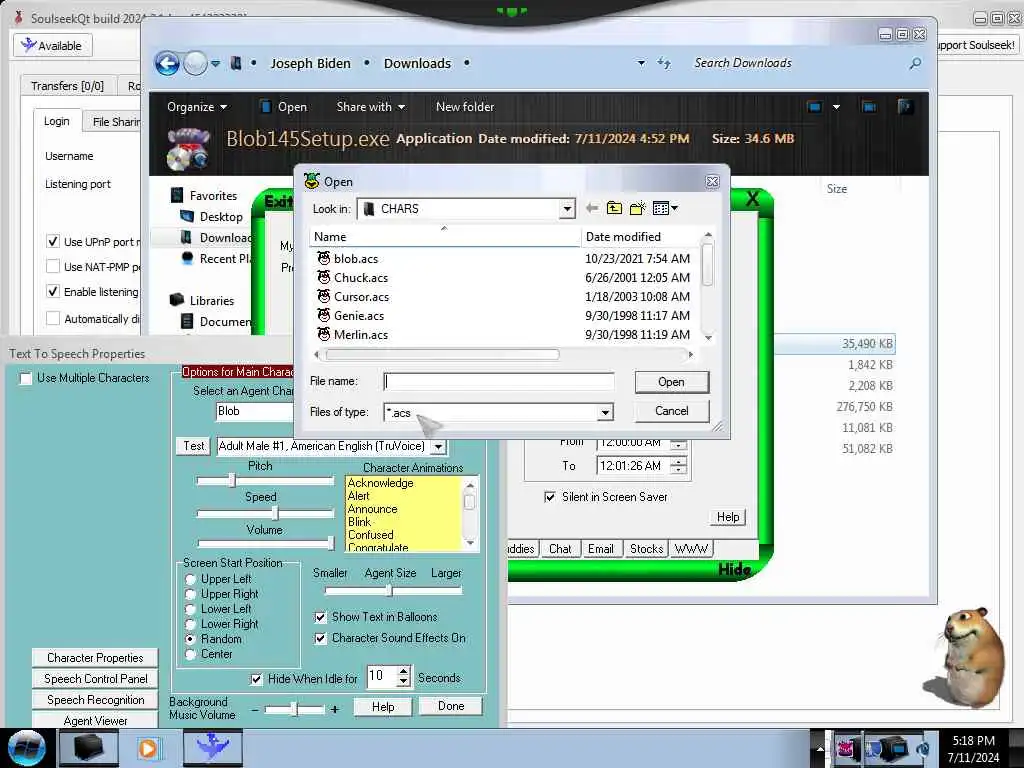
Task: Open the Chat tab
Action: click(560, 549)
